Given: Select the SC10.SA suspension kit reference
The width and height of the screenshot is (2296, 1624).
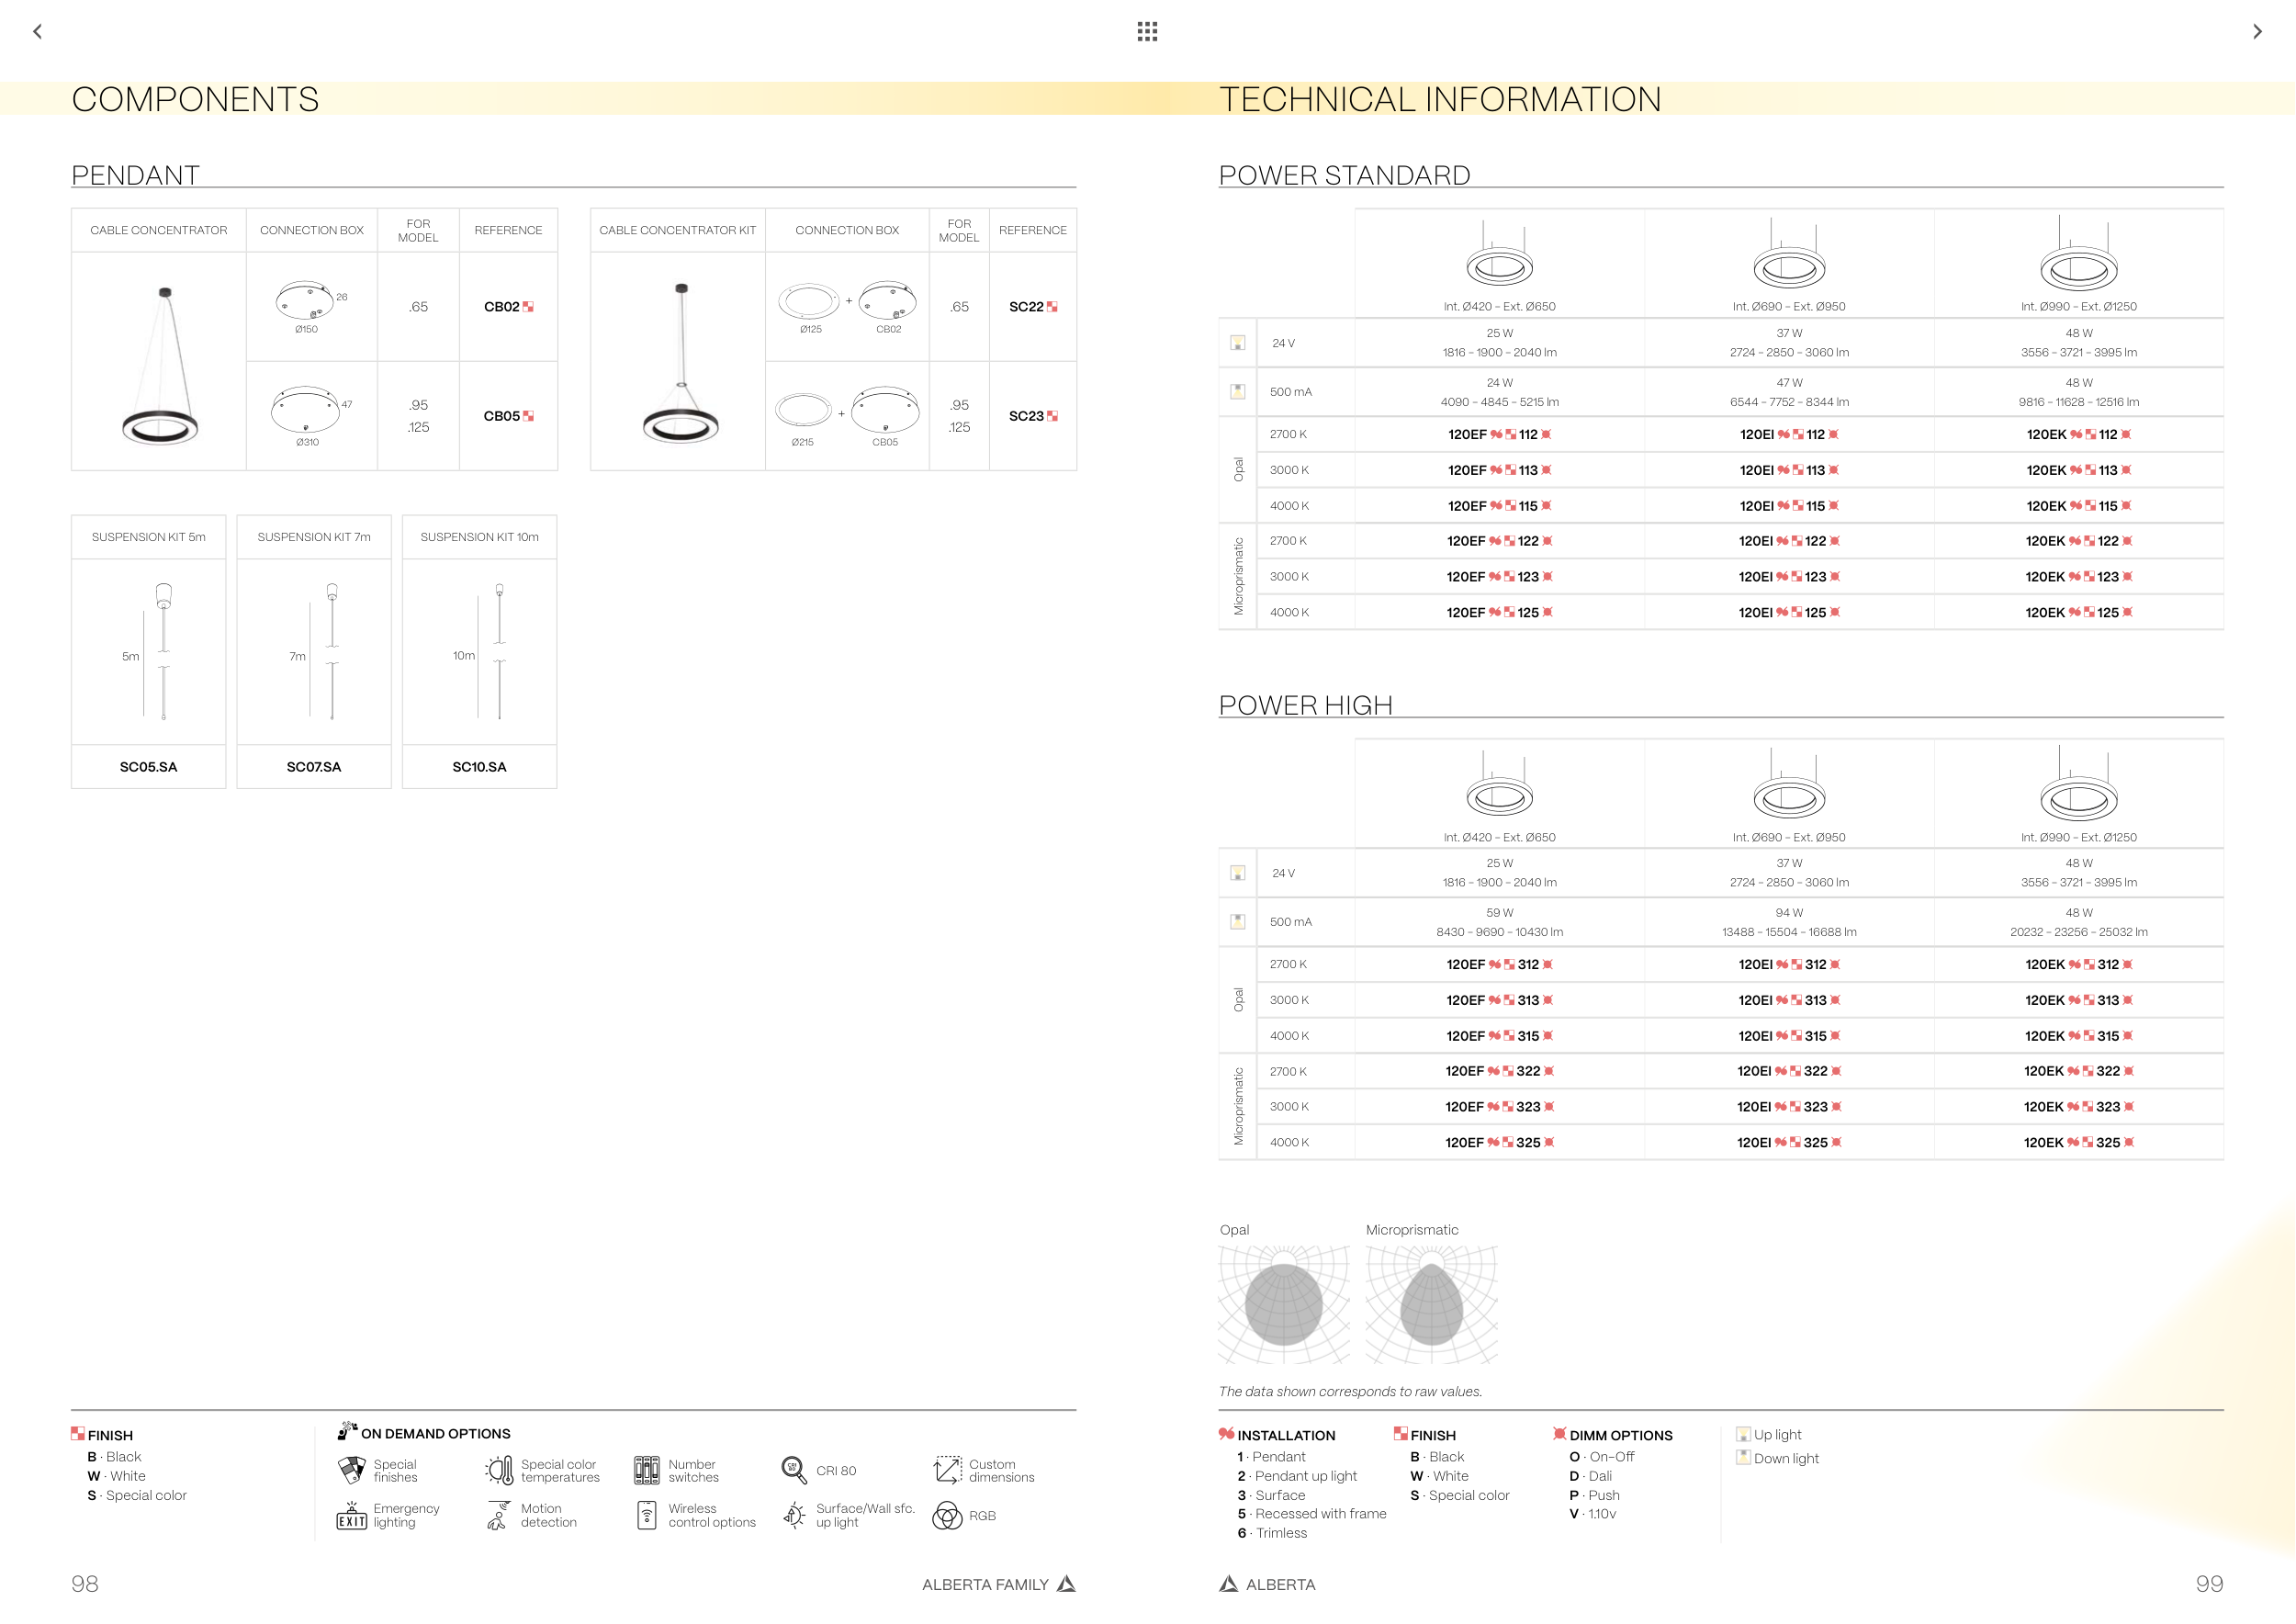Looking at the screenshot, I should [x=479, y=767].
